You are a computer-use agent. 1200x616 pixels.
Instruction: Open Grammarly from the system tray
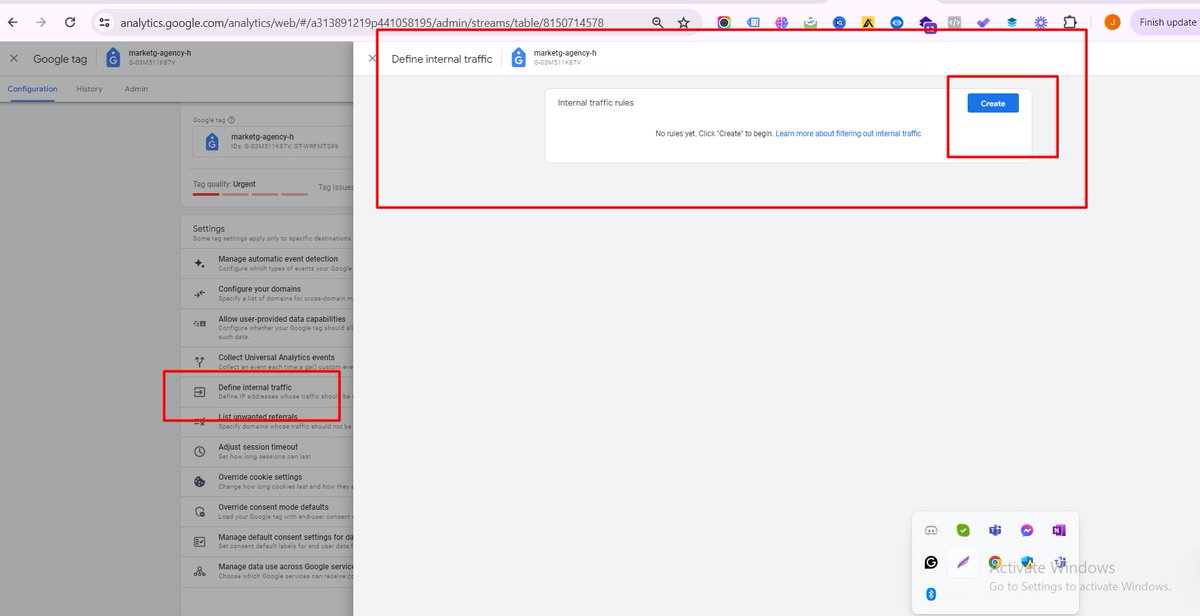pyautogui.click(x=931, y=563)
